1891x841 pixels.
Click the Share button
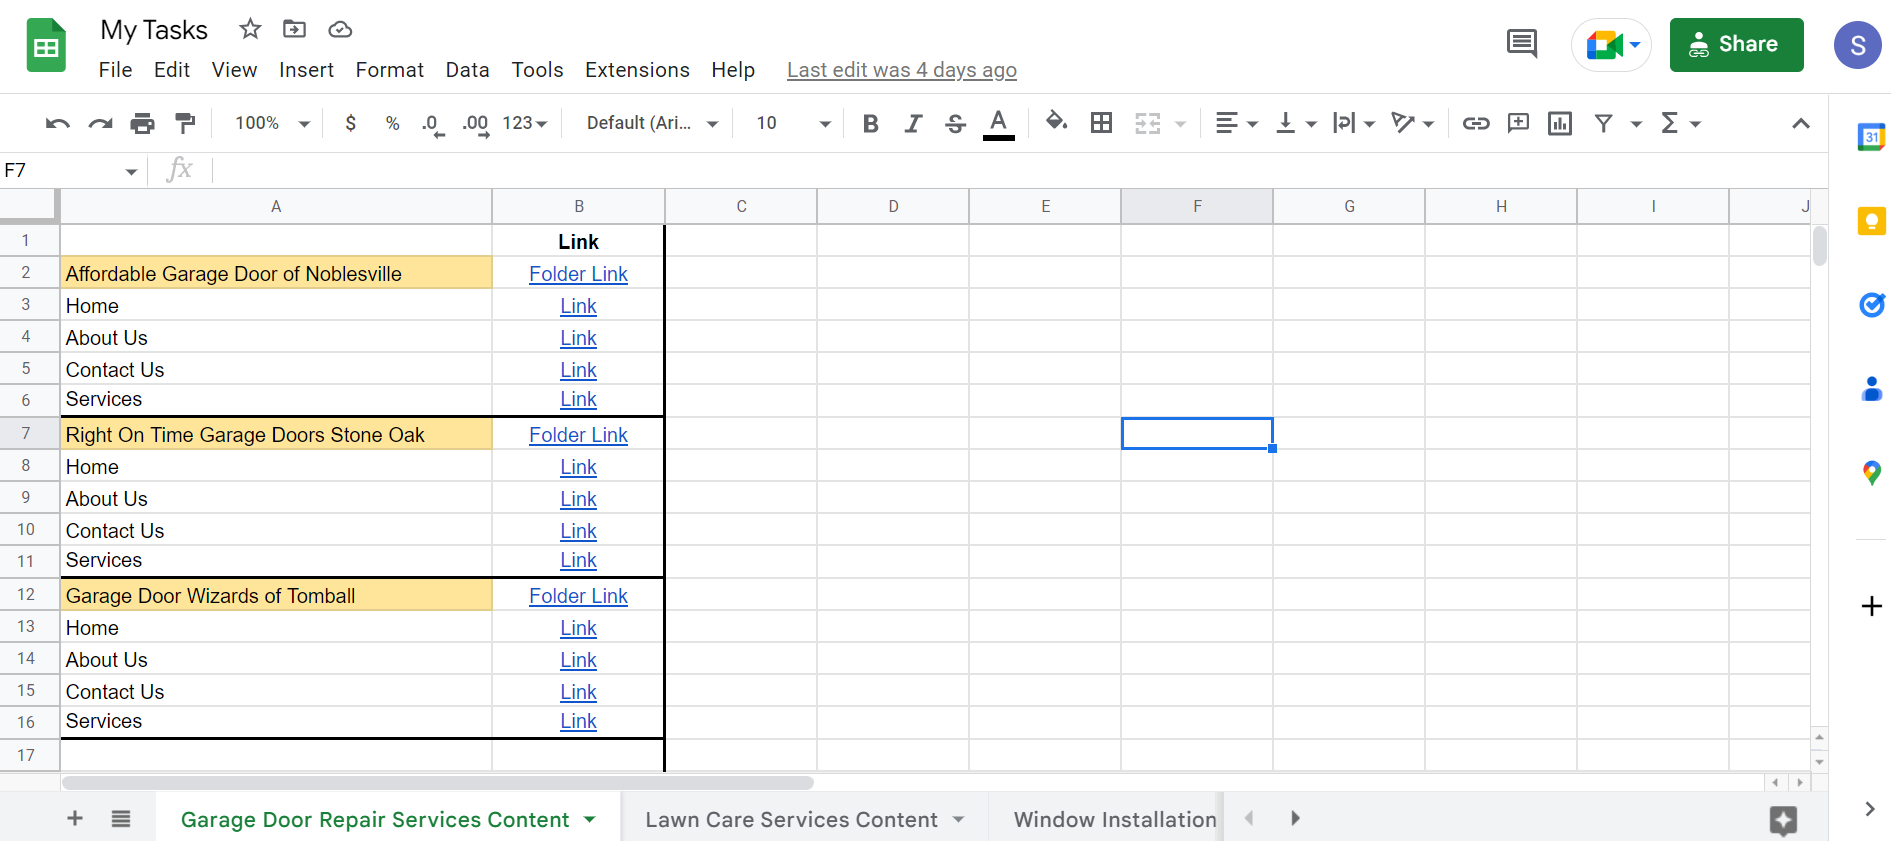pyautogui.click(x=1736, y=45)
